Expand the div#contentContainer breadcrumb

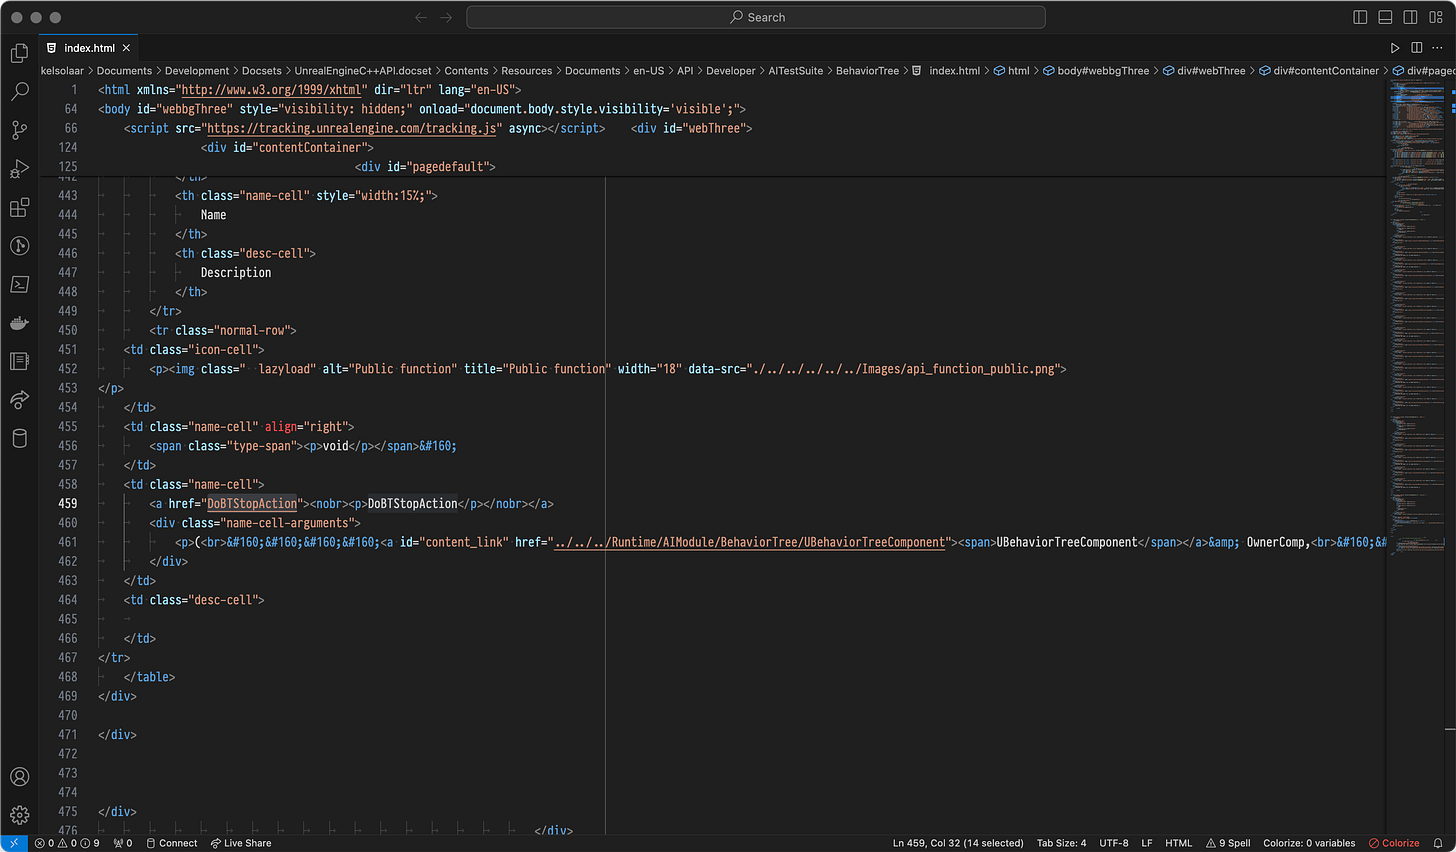[x=1318, y=71]
